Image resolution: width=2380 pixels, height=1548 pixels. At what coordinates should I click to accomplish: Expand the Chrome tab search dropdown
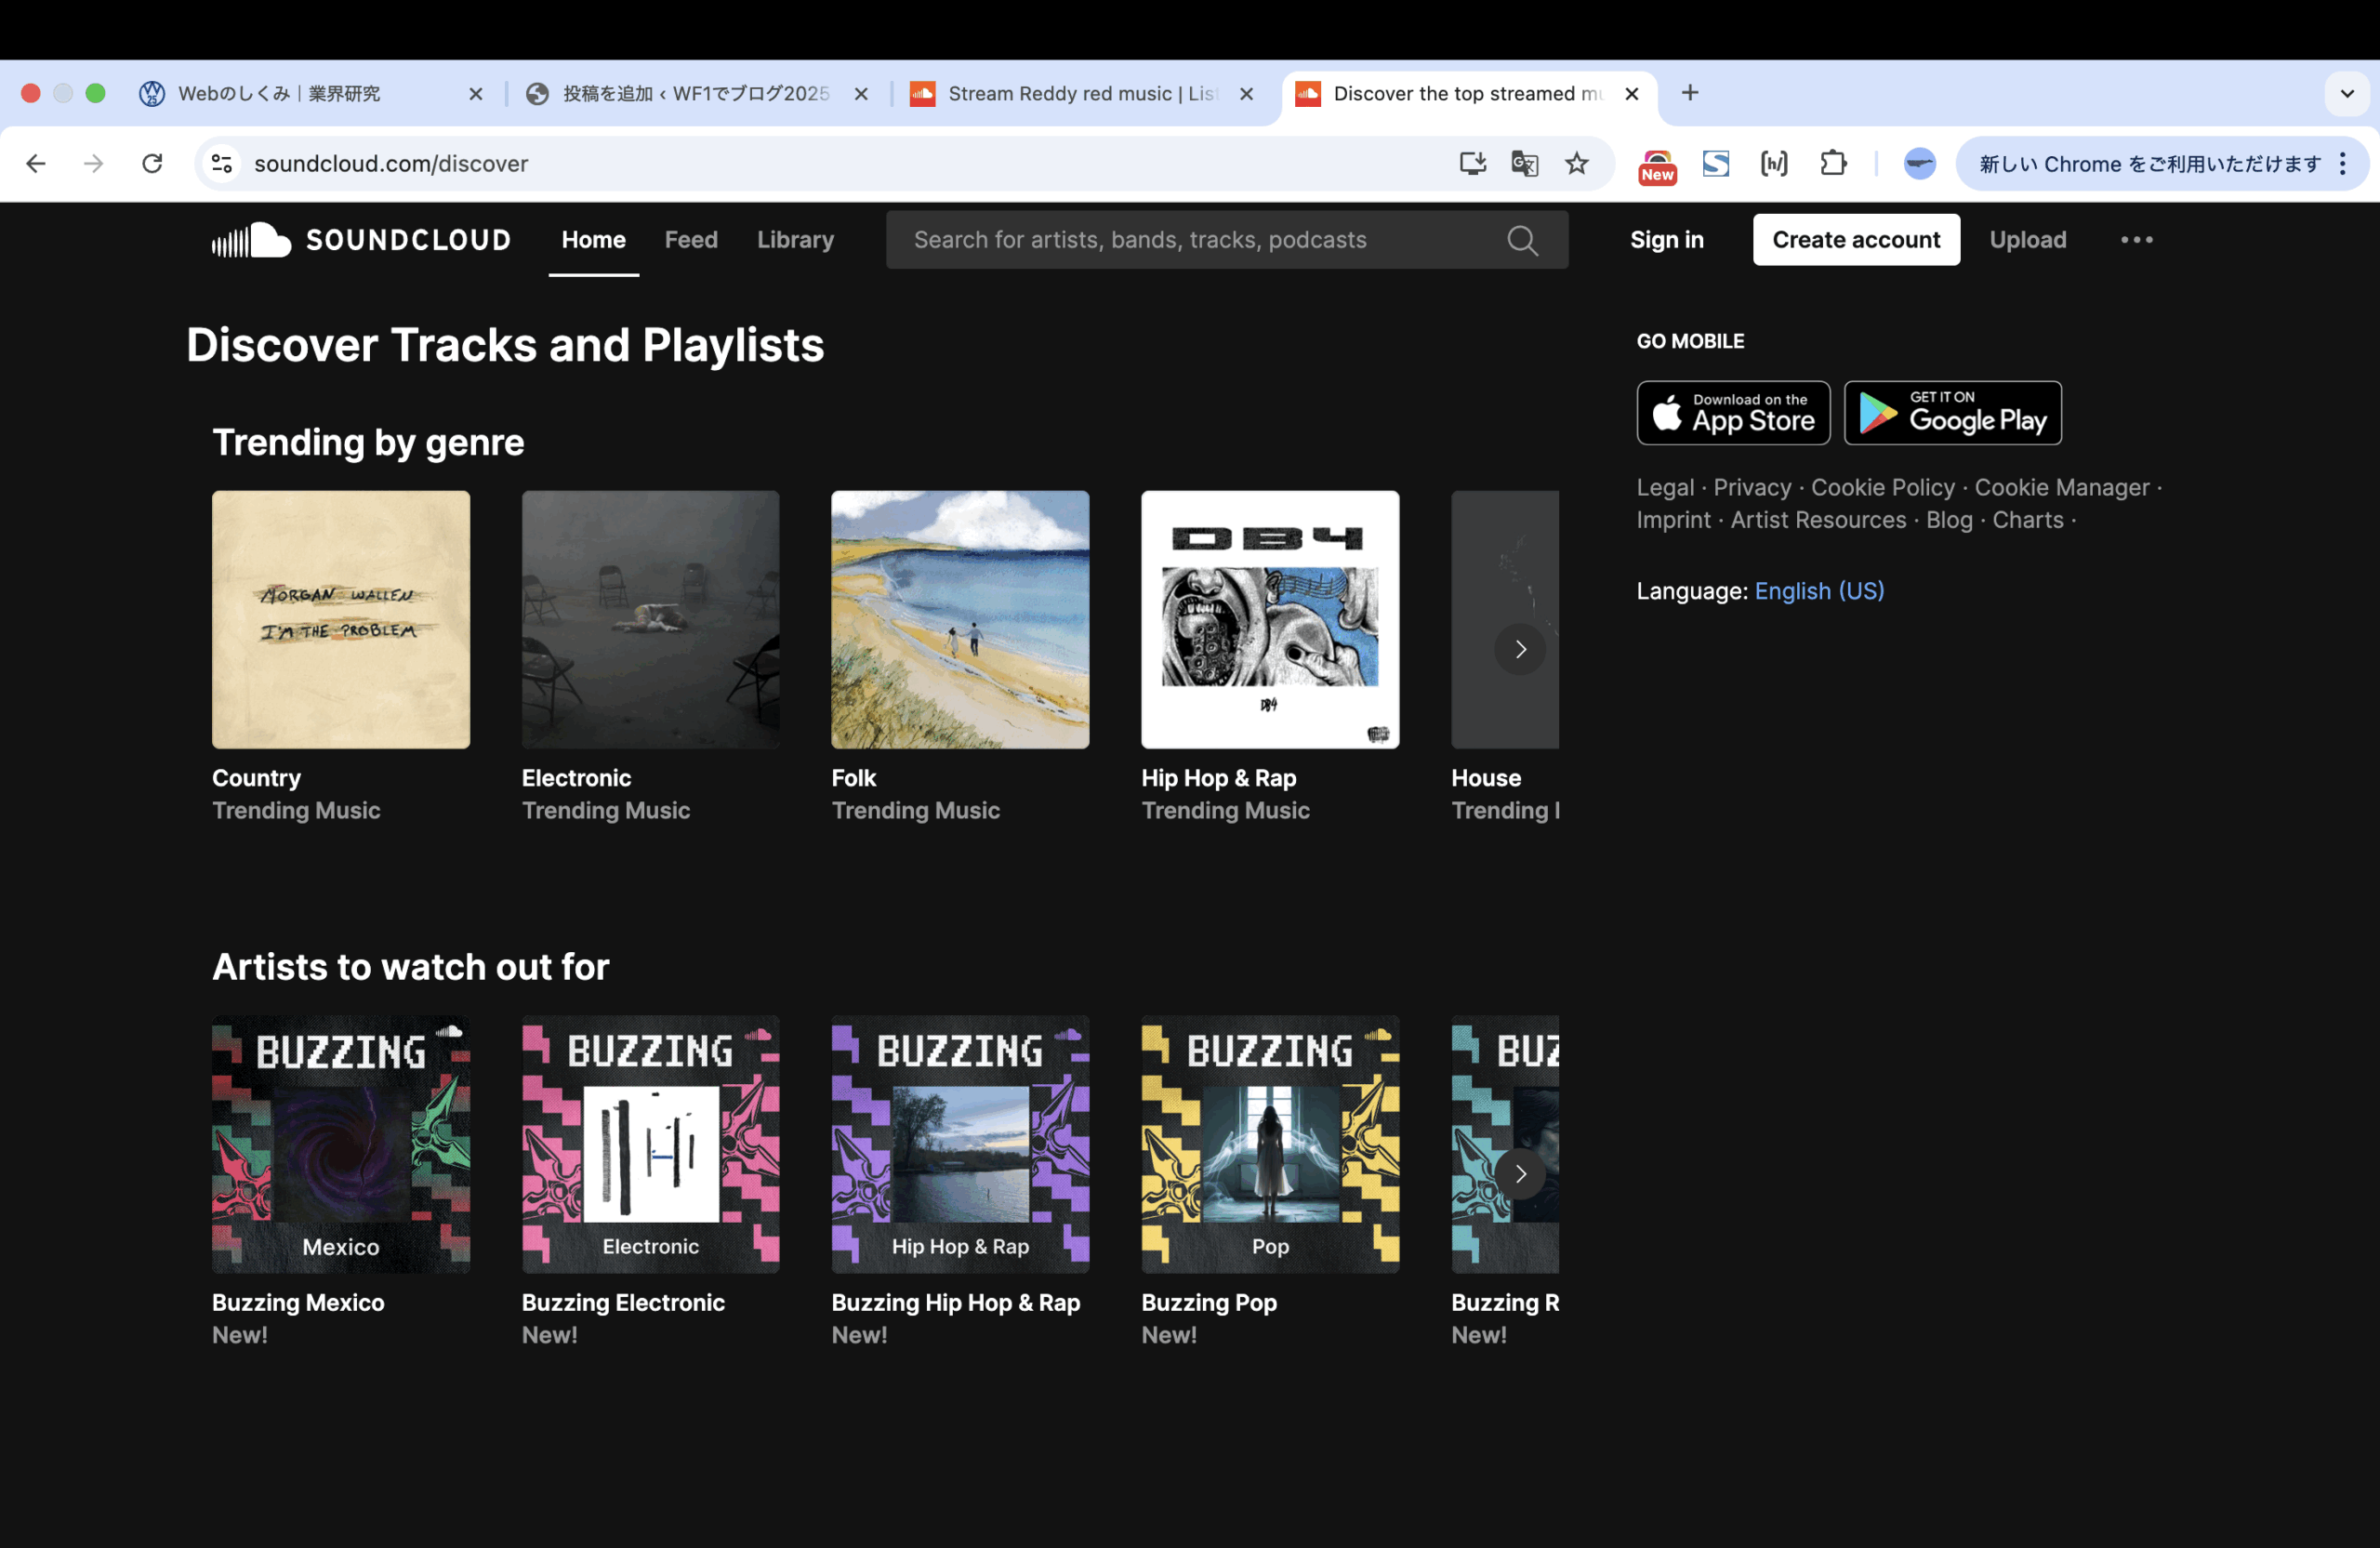click(x=2347, y=93)
